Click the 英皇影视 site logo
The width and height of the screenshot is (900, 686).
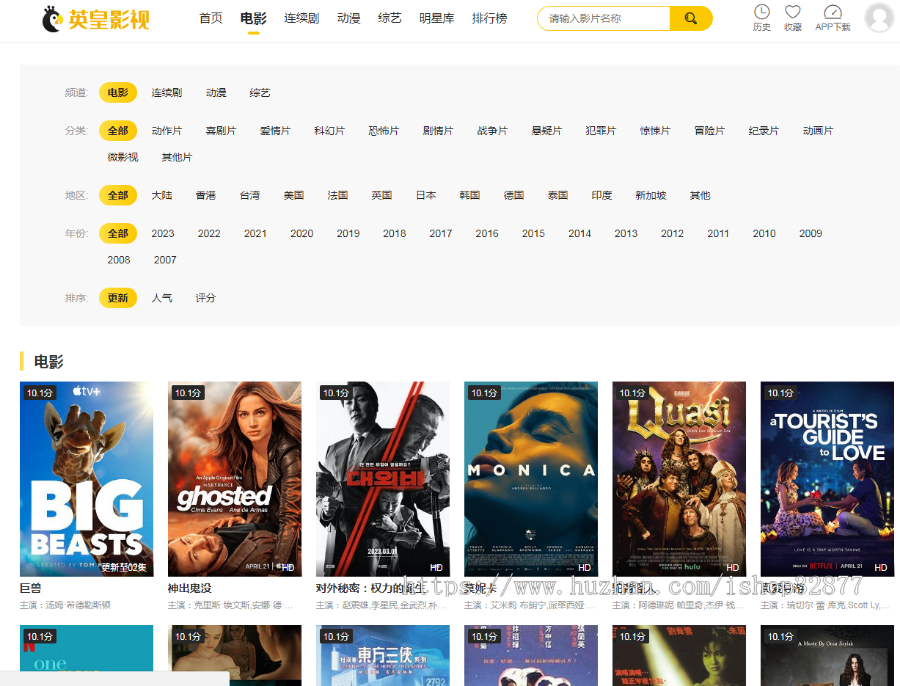pos(95,19)
